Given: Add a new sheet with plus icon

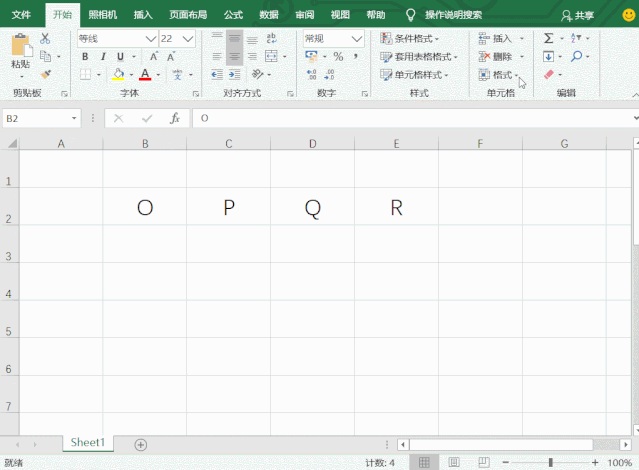Looking at the screenshot, I should pos(140,444).
